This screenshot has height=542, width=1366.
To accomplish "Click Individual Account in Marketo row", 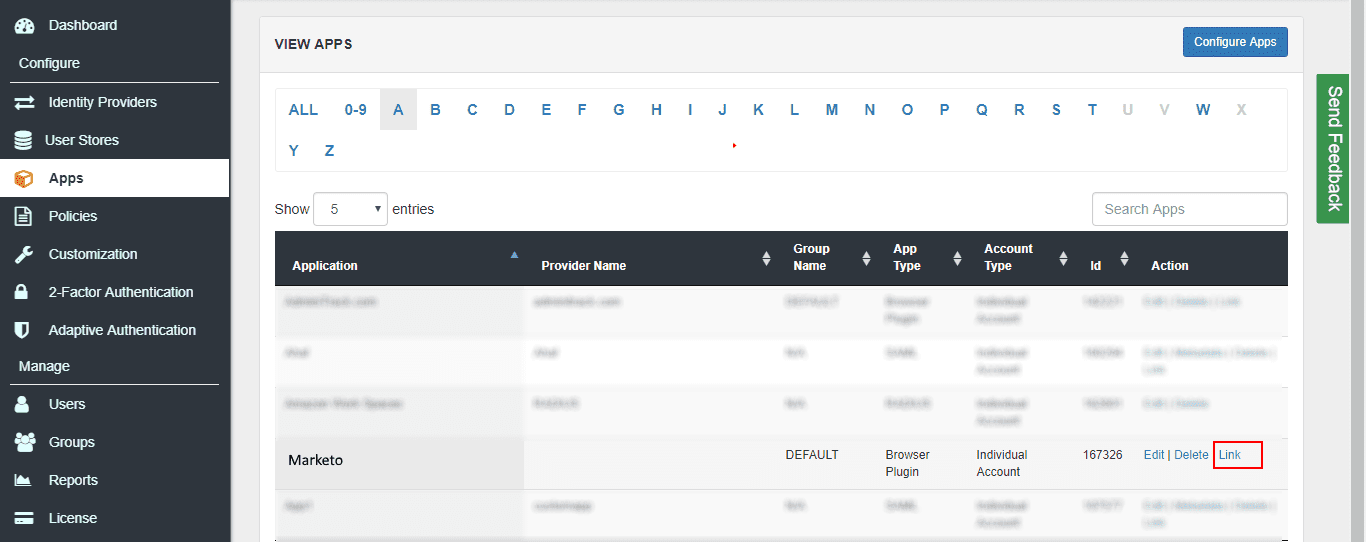I will point(1002,463).
